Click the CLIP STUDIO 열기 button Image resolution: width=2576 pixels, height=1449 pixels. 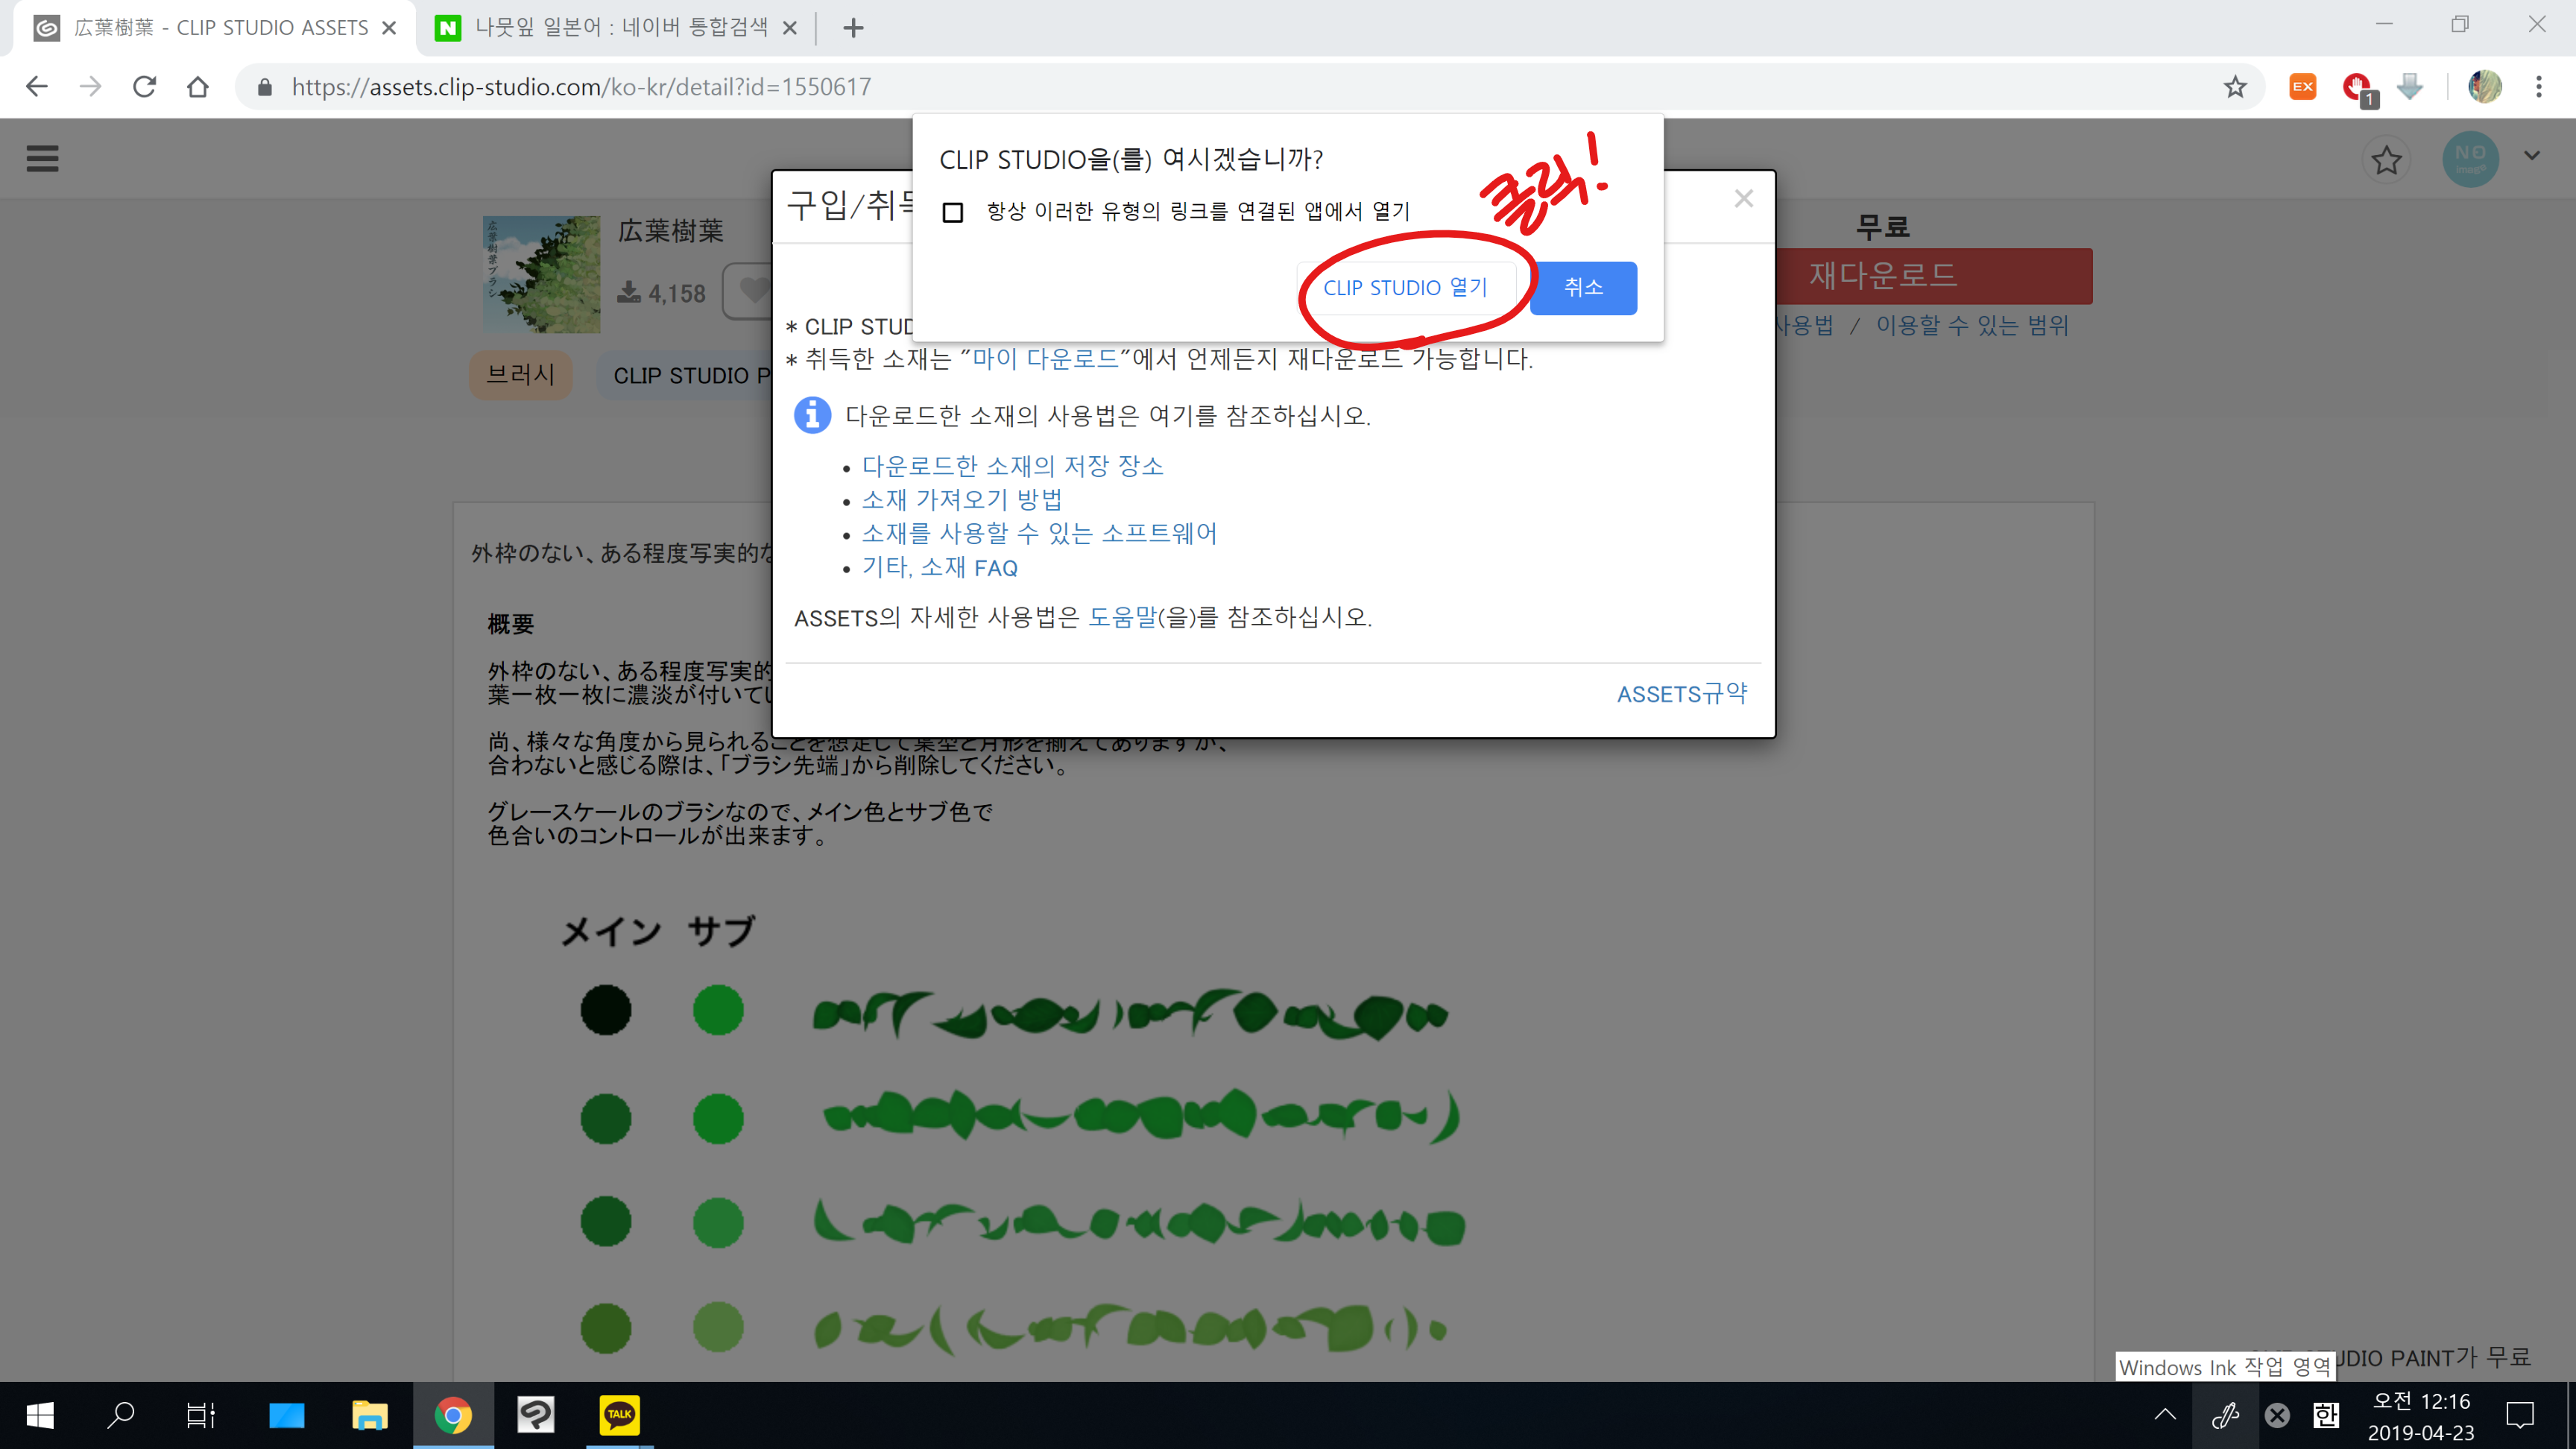point(1405,288)
